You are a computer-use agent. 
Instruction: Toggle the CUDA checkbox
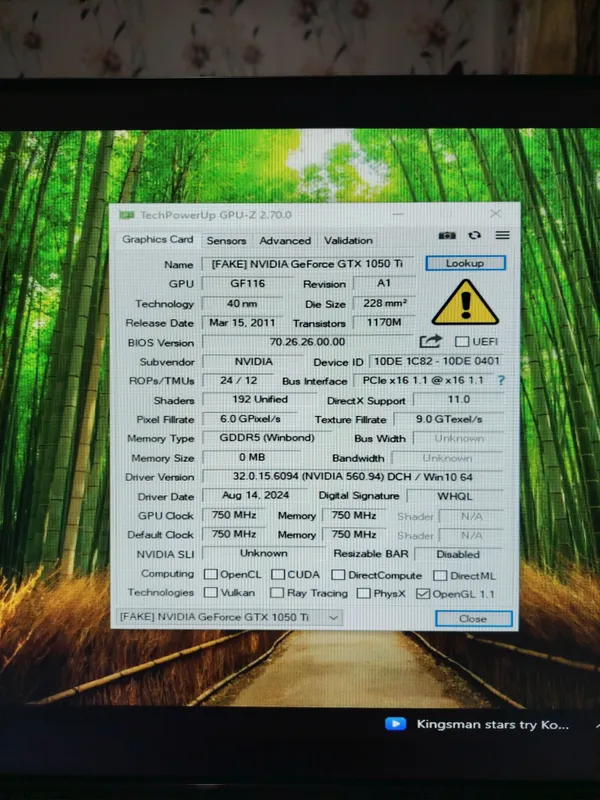278,574
